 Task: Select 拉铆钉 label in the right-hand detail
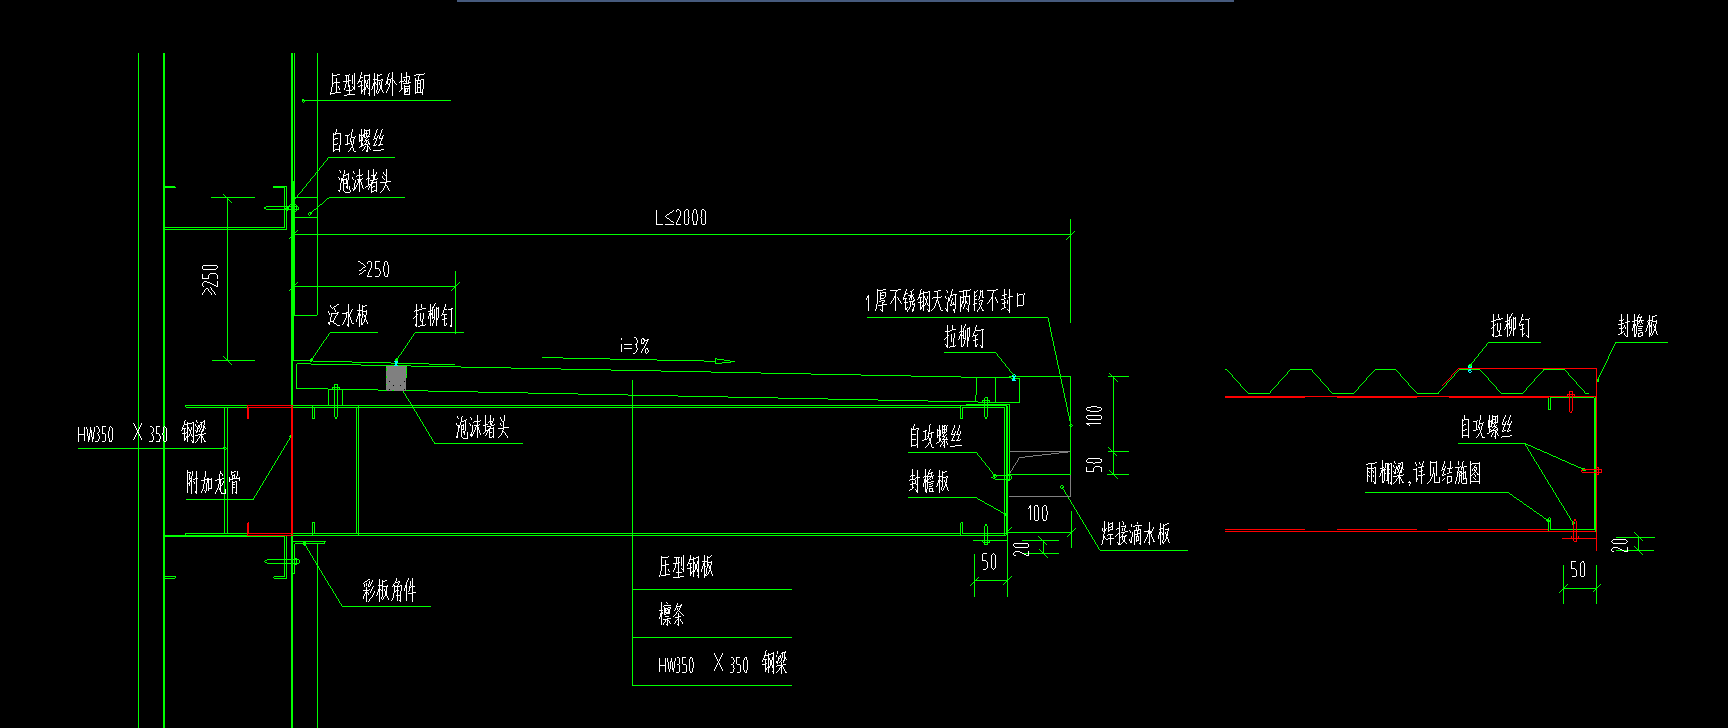1510,326
